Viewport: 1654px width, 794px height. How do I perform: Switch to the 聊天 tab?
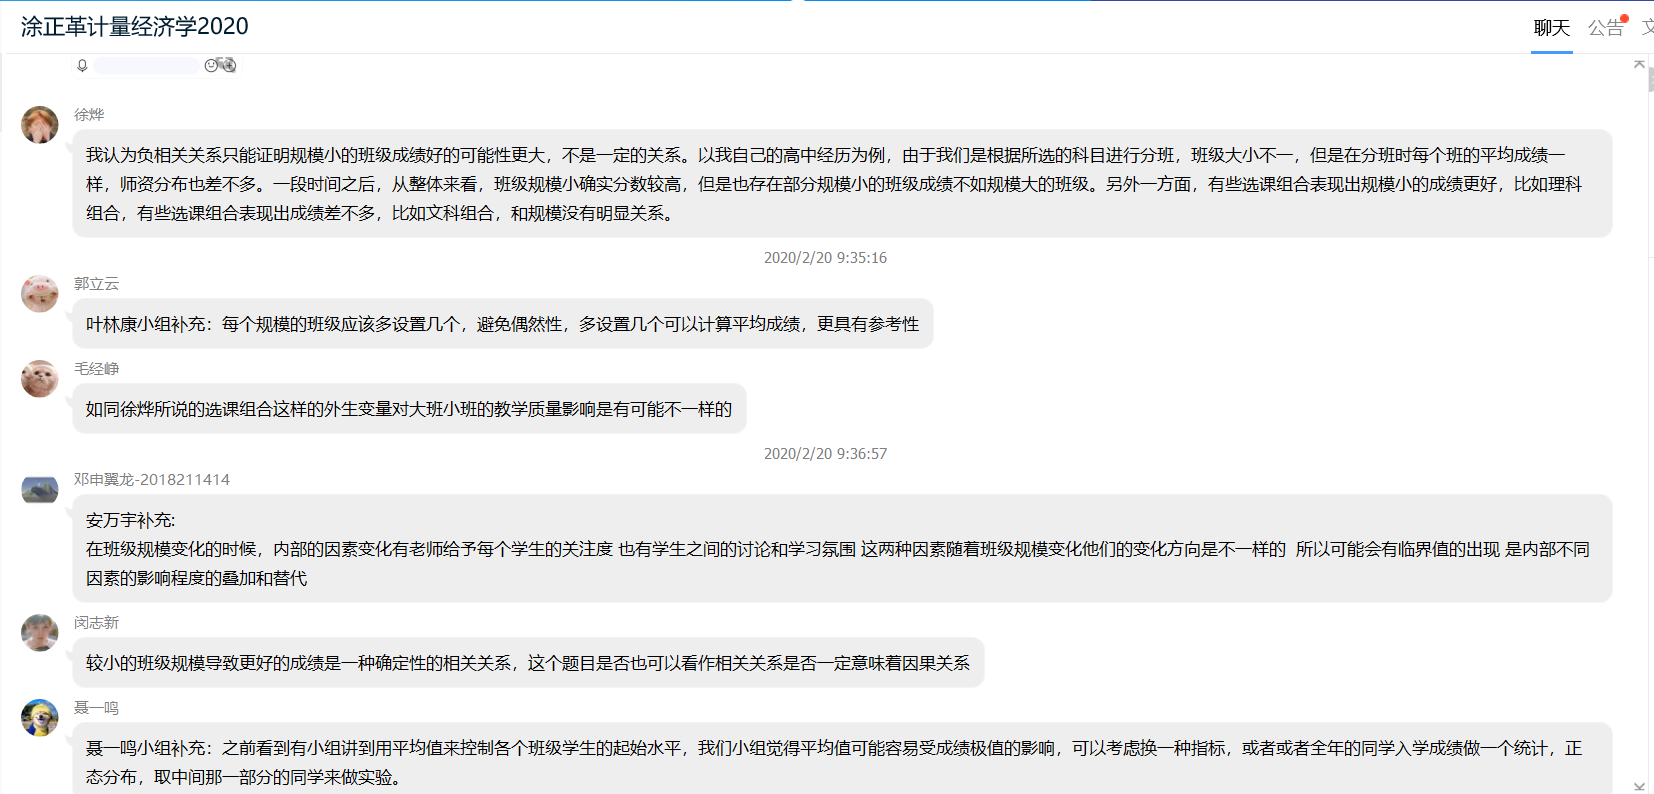point(1551,28)
